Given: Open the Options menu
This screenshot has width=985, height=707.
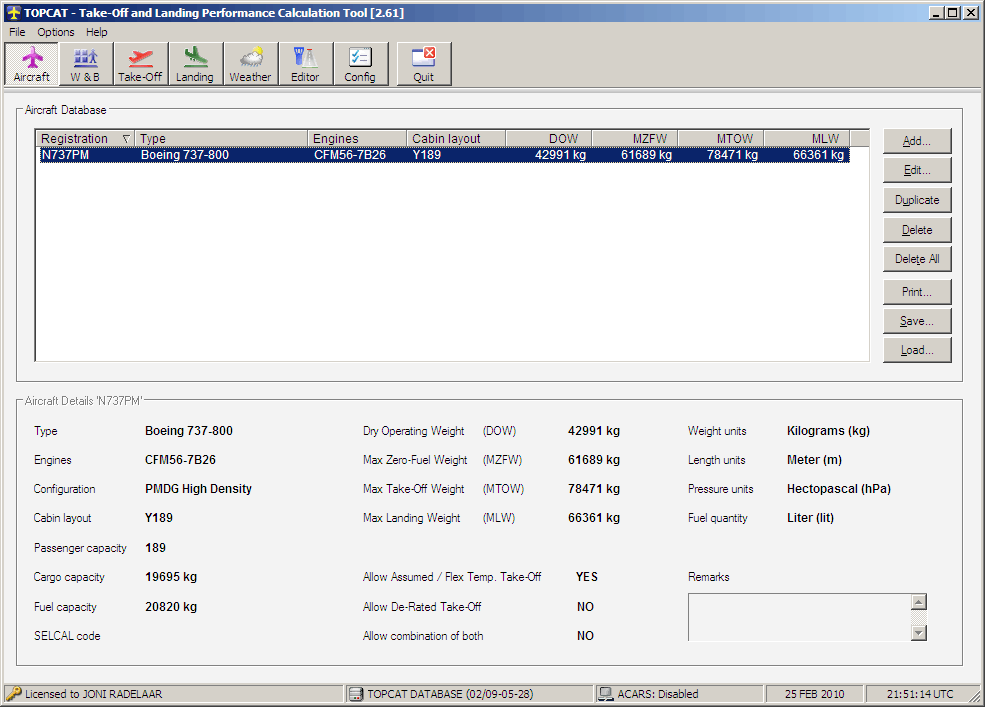Looking at the screenshot, I should pyautogui.click(x=55, y=32).
